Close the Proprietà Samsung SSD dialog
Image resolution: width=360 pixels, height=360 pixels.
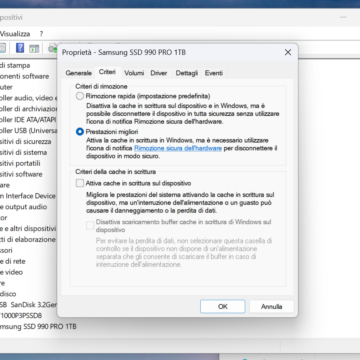pos(288,52)
